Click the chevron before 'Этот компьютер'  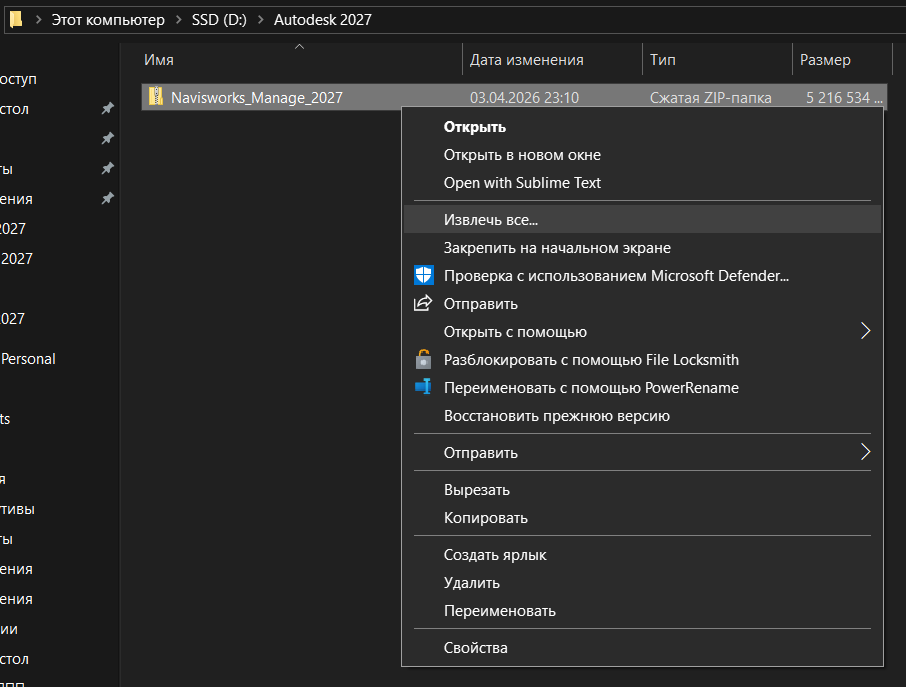point(38,20)
